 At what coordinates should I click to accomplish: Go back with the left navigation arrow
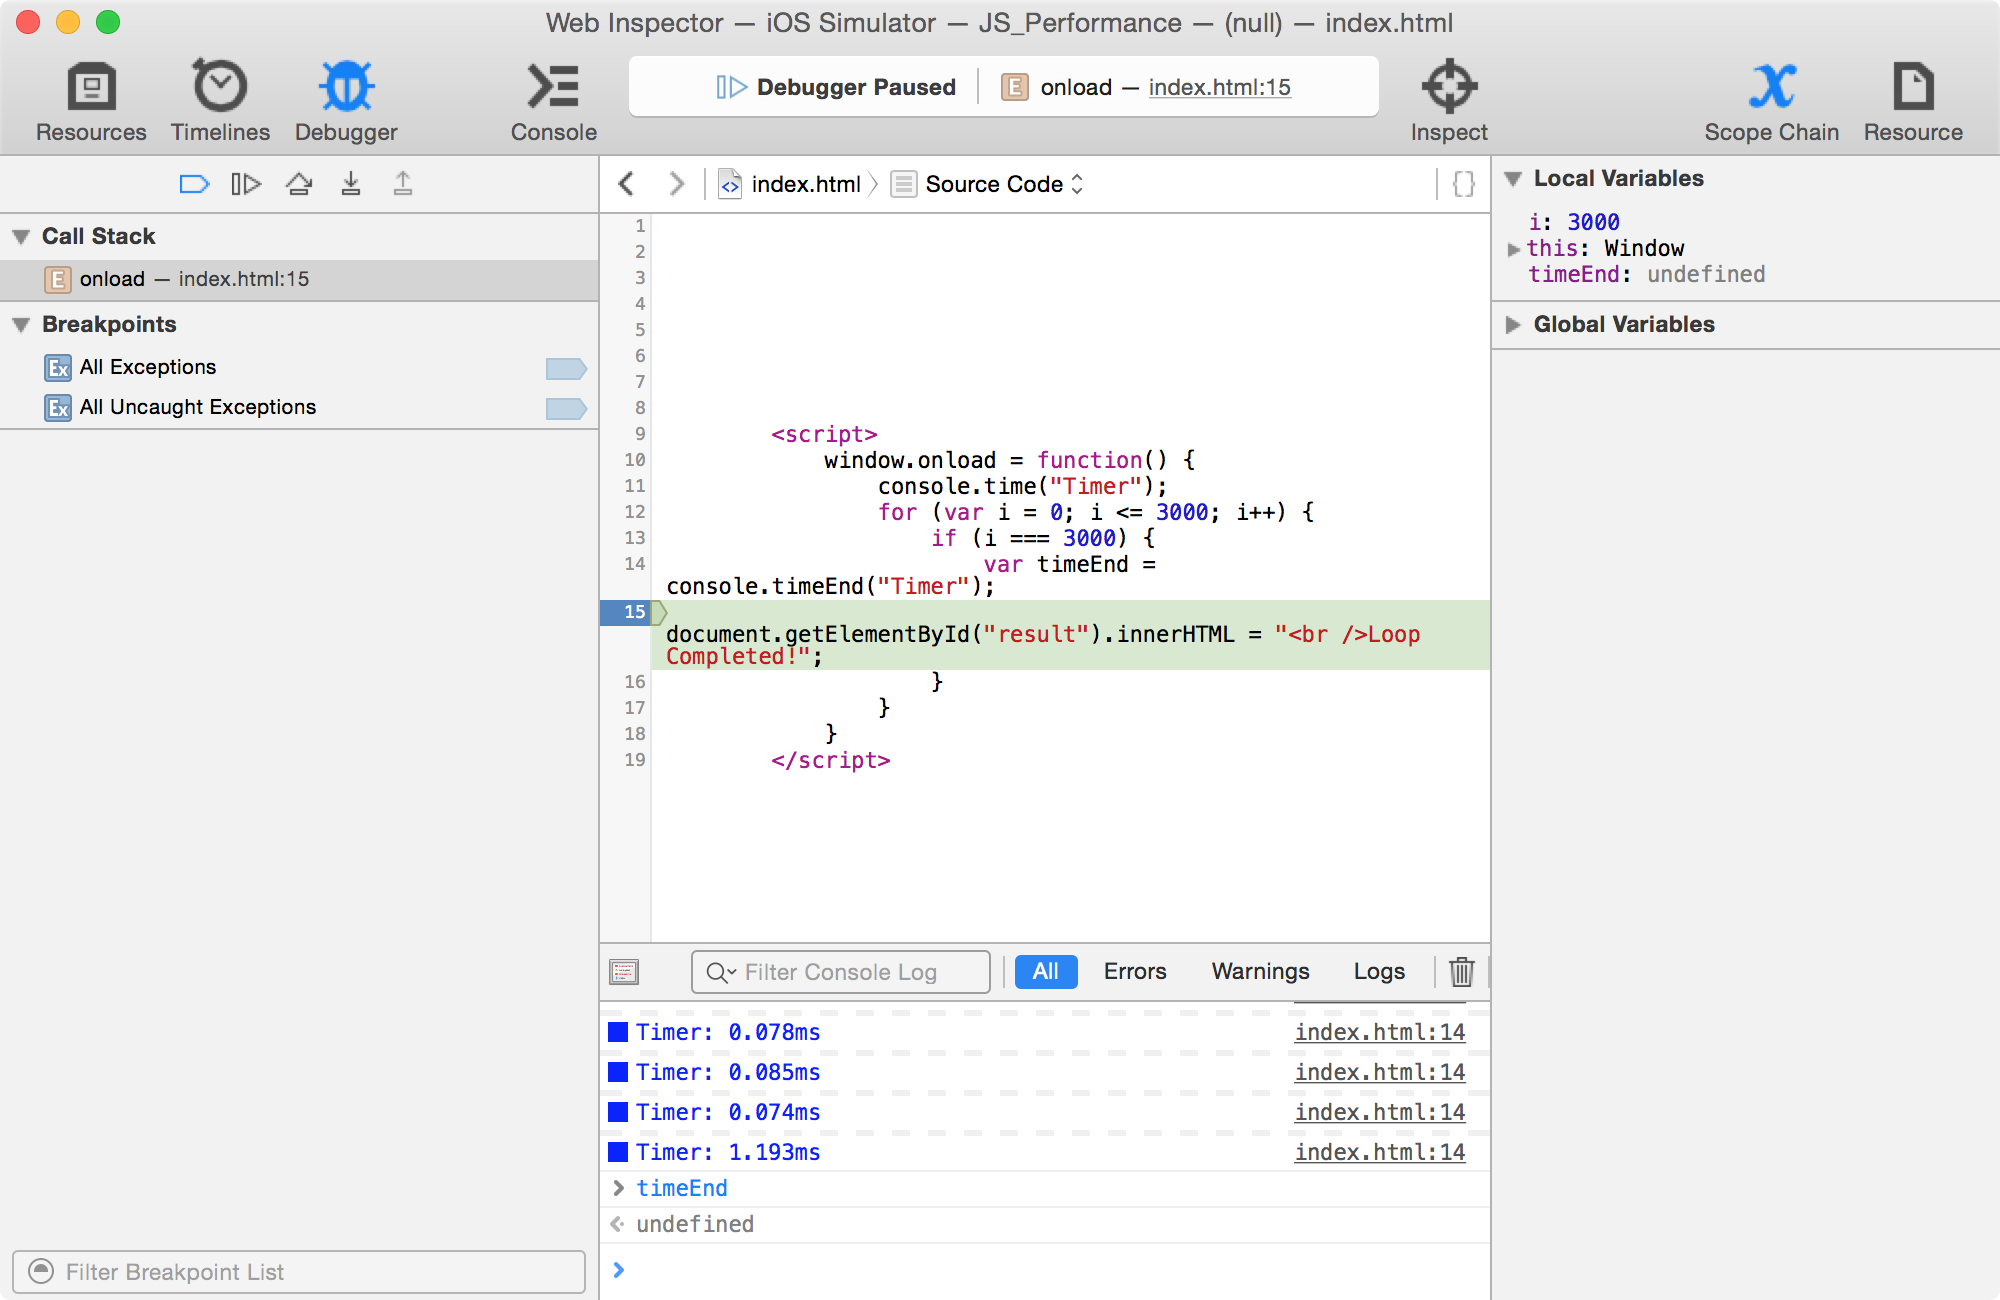tap(627, 184)
